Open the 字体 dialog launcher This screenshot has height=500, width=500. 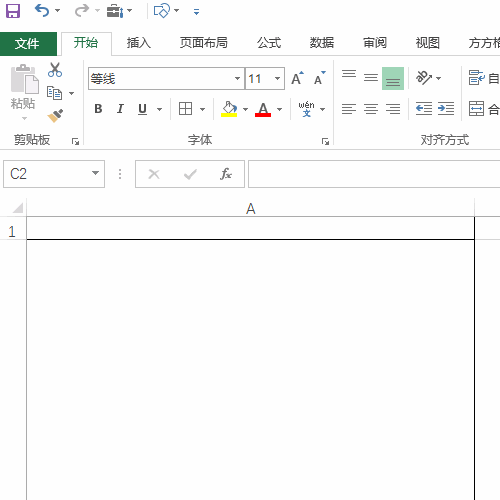[x=325, y=142]
